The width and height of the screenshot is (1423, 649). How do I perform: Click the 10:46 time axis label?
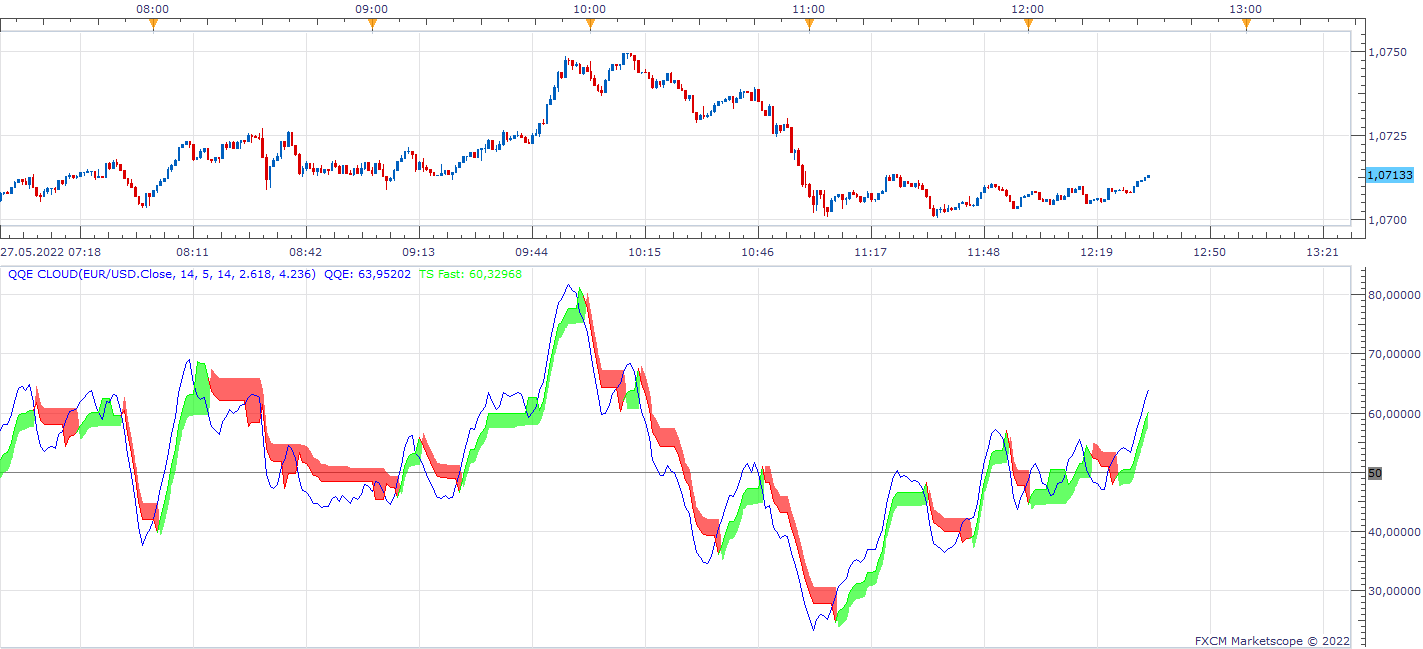tap(758, 253)
